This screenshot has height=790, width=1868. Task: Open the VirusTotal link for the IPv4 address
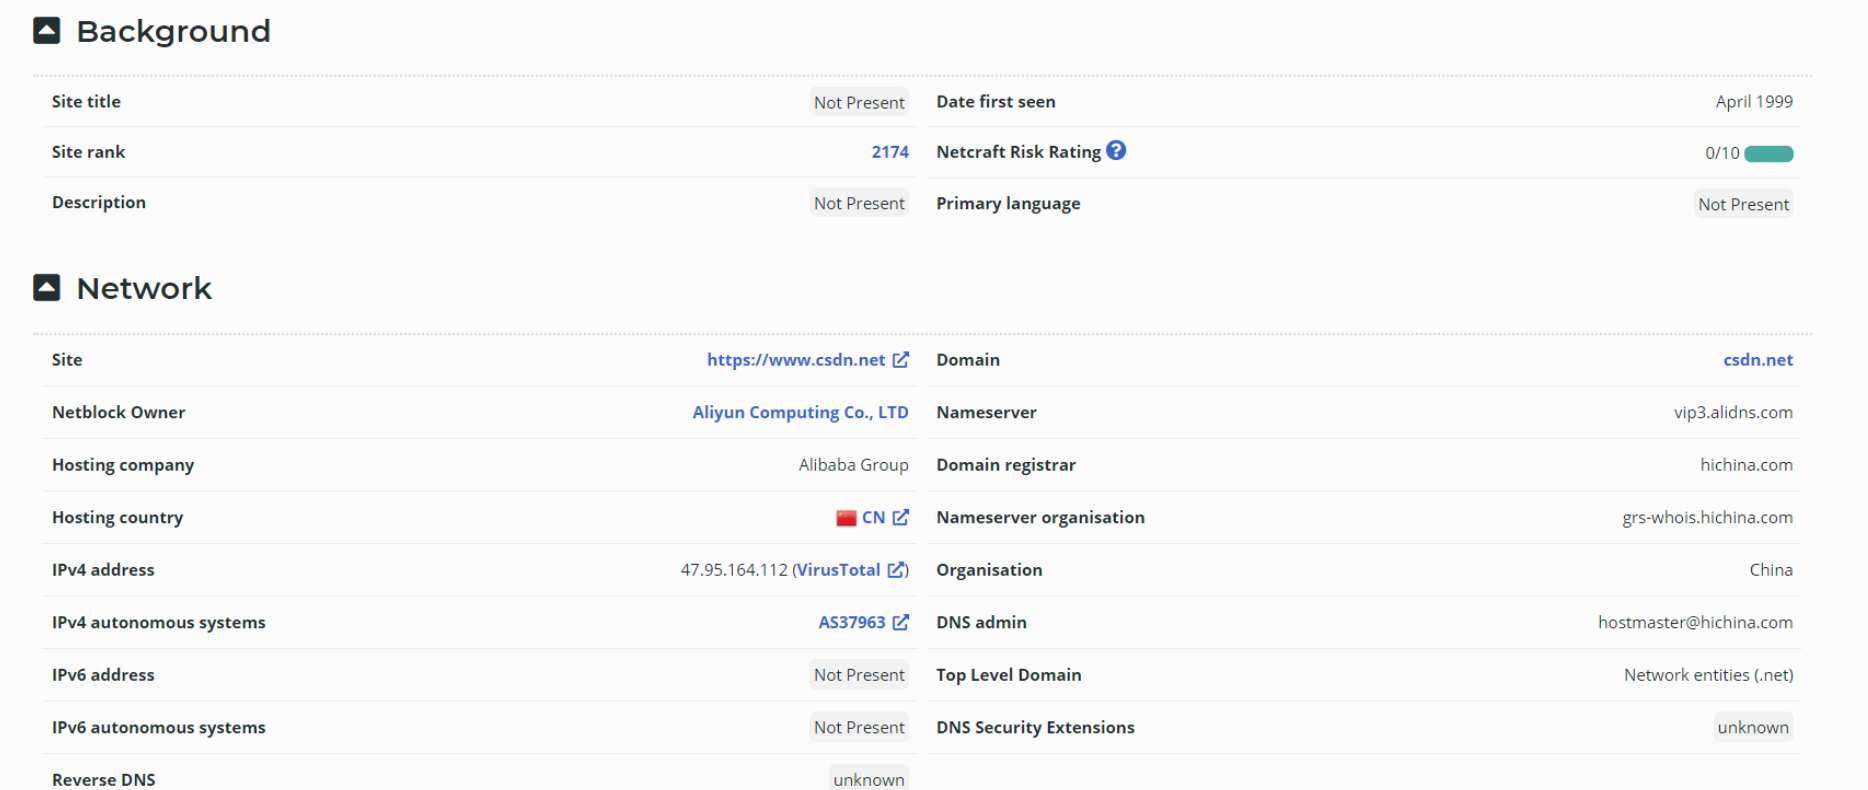(x=838, y=570)
